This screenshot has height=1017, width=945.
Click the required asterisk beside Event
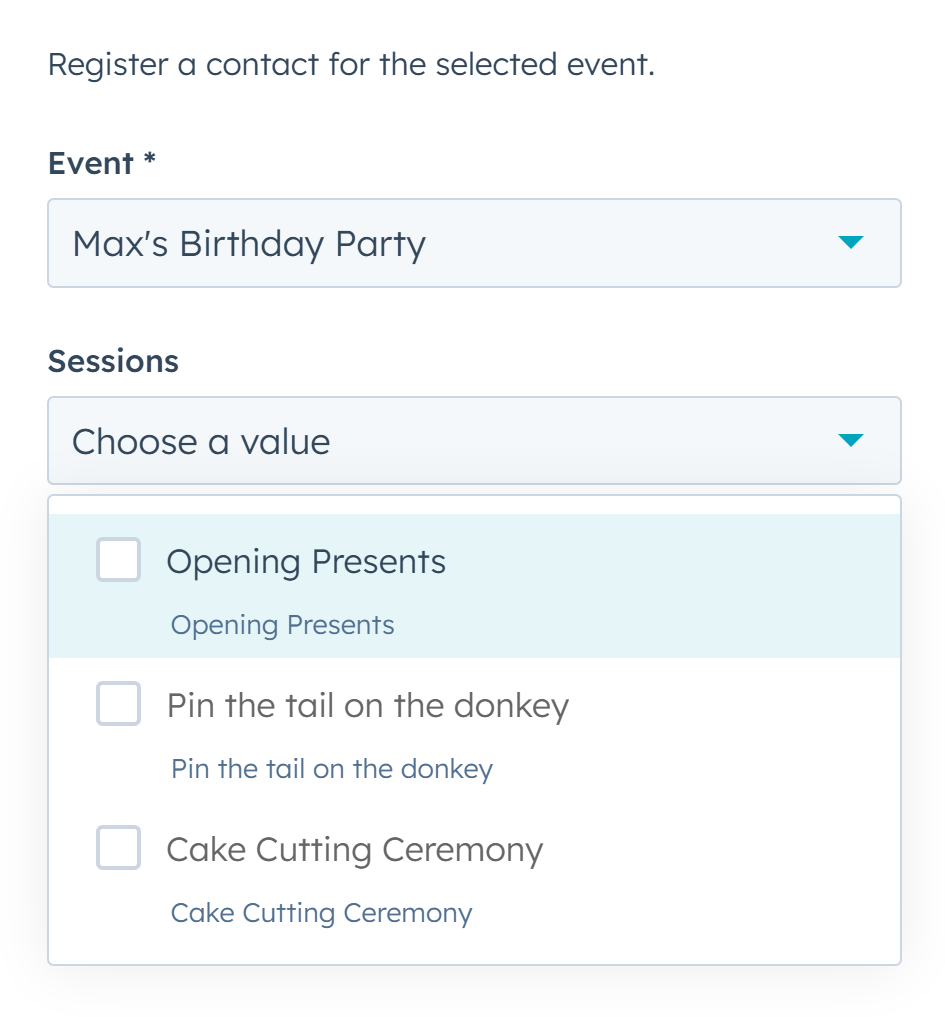pyautogui.click(x=150, y=161)
